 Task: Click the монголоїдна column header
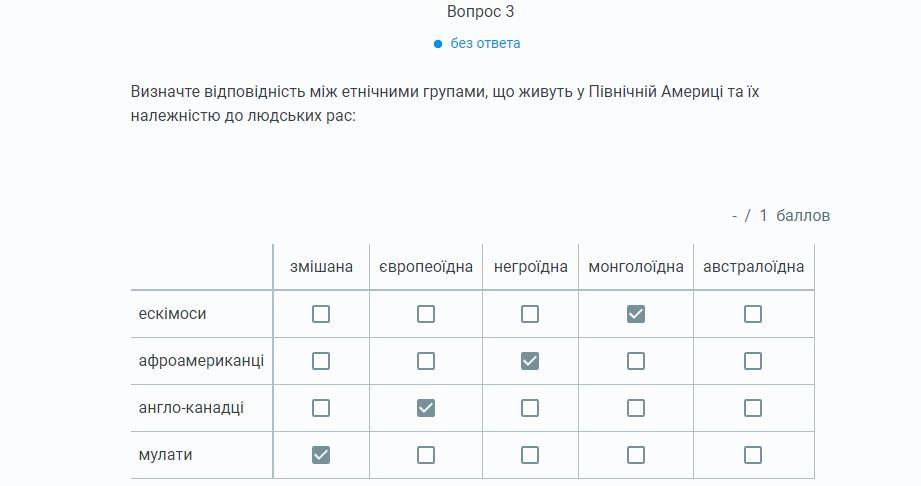pos(636,267)
